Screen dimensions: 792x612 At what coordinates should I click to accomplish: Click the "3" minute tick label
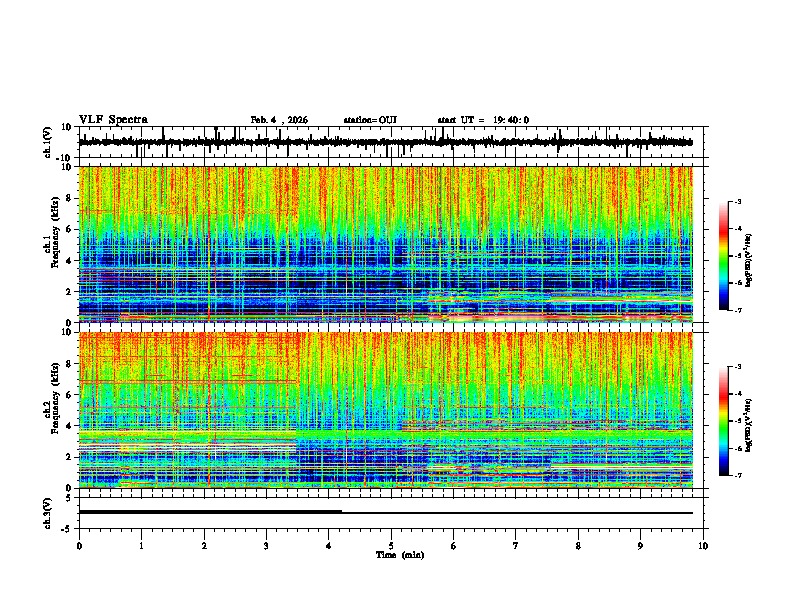tap(266, 546)
